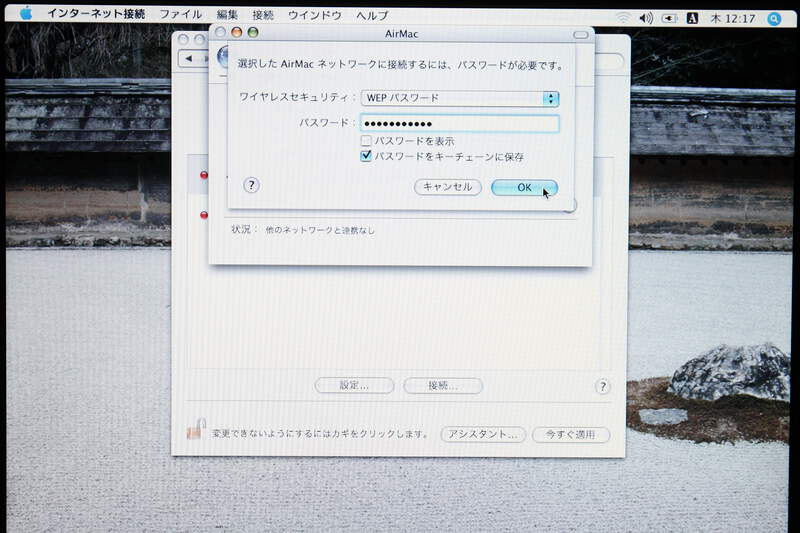The width and height of the screenshot is (800, 533).
Task: Click the back arrow in System Preferences window
Action: pos(189,59)
